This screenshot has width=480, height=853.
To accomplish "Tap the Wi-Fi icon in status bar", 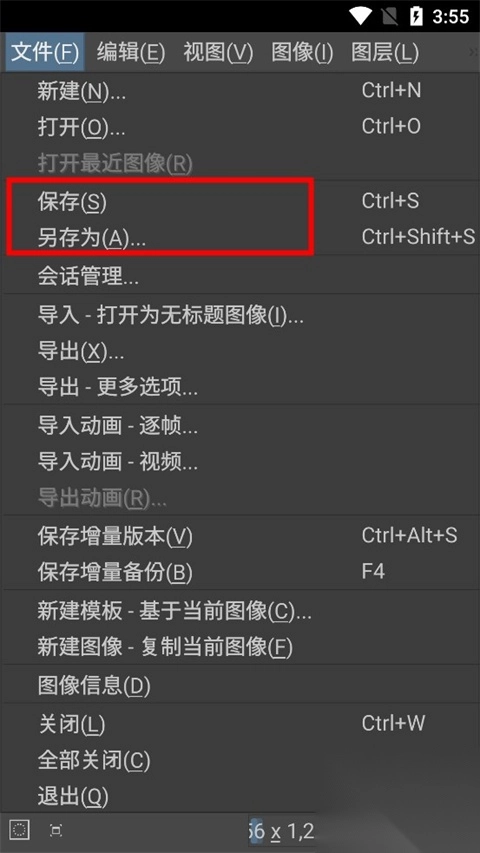I will [x=361, y=16].
